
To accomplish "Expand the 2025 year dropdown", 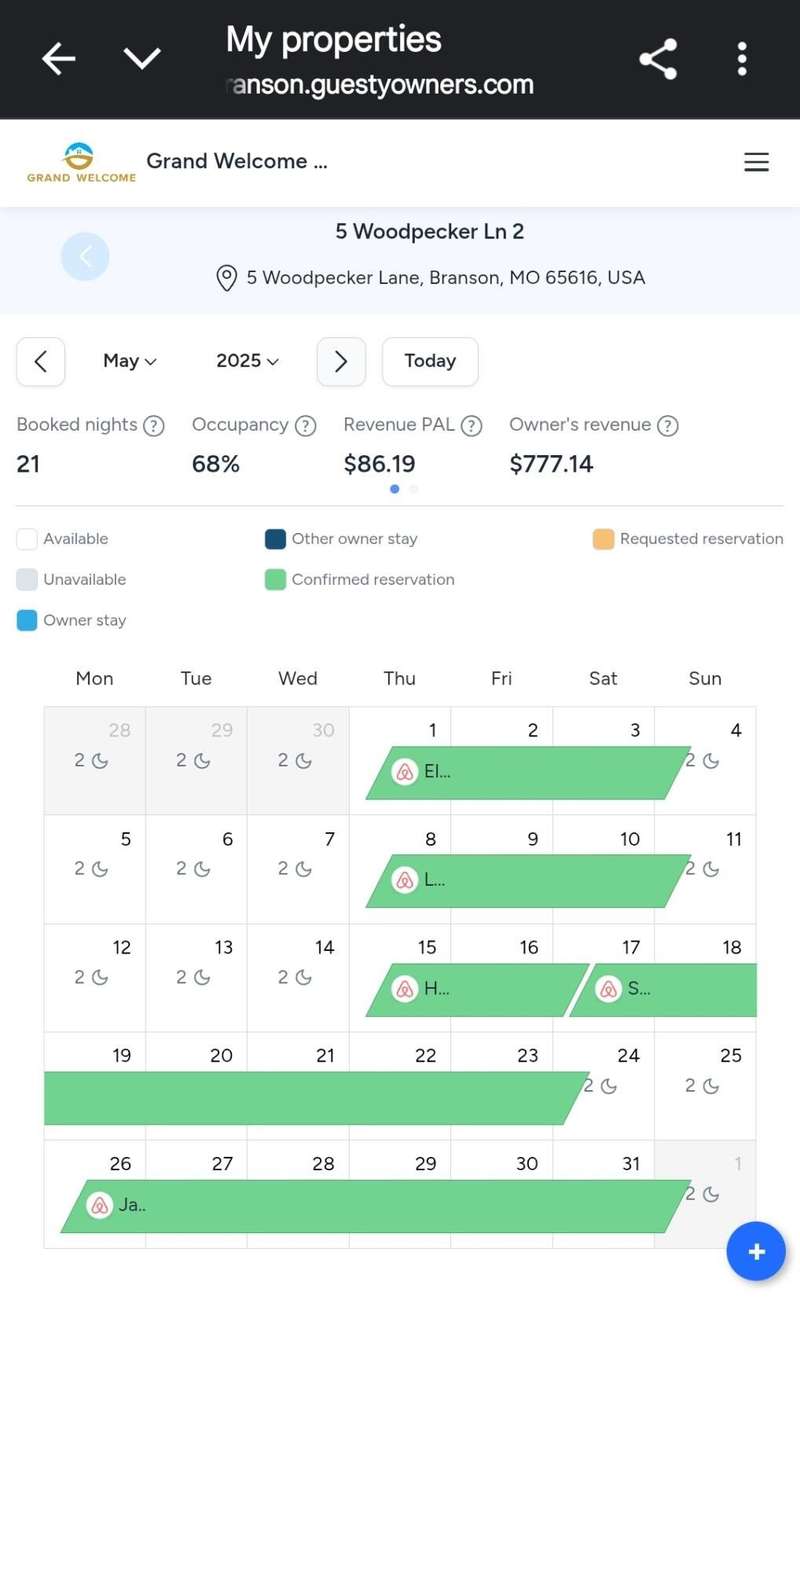I will click(x=247, y=361).
